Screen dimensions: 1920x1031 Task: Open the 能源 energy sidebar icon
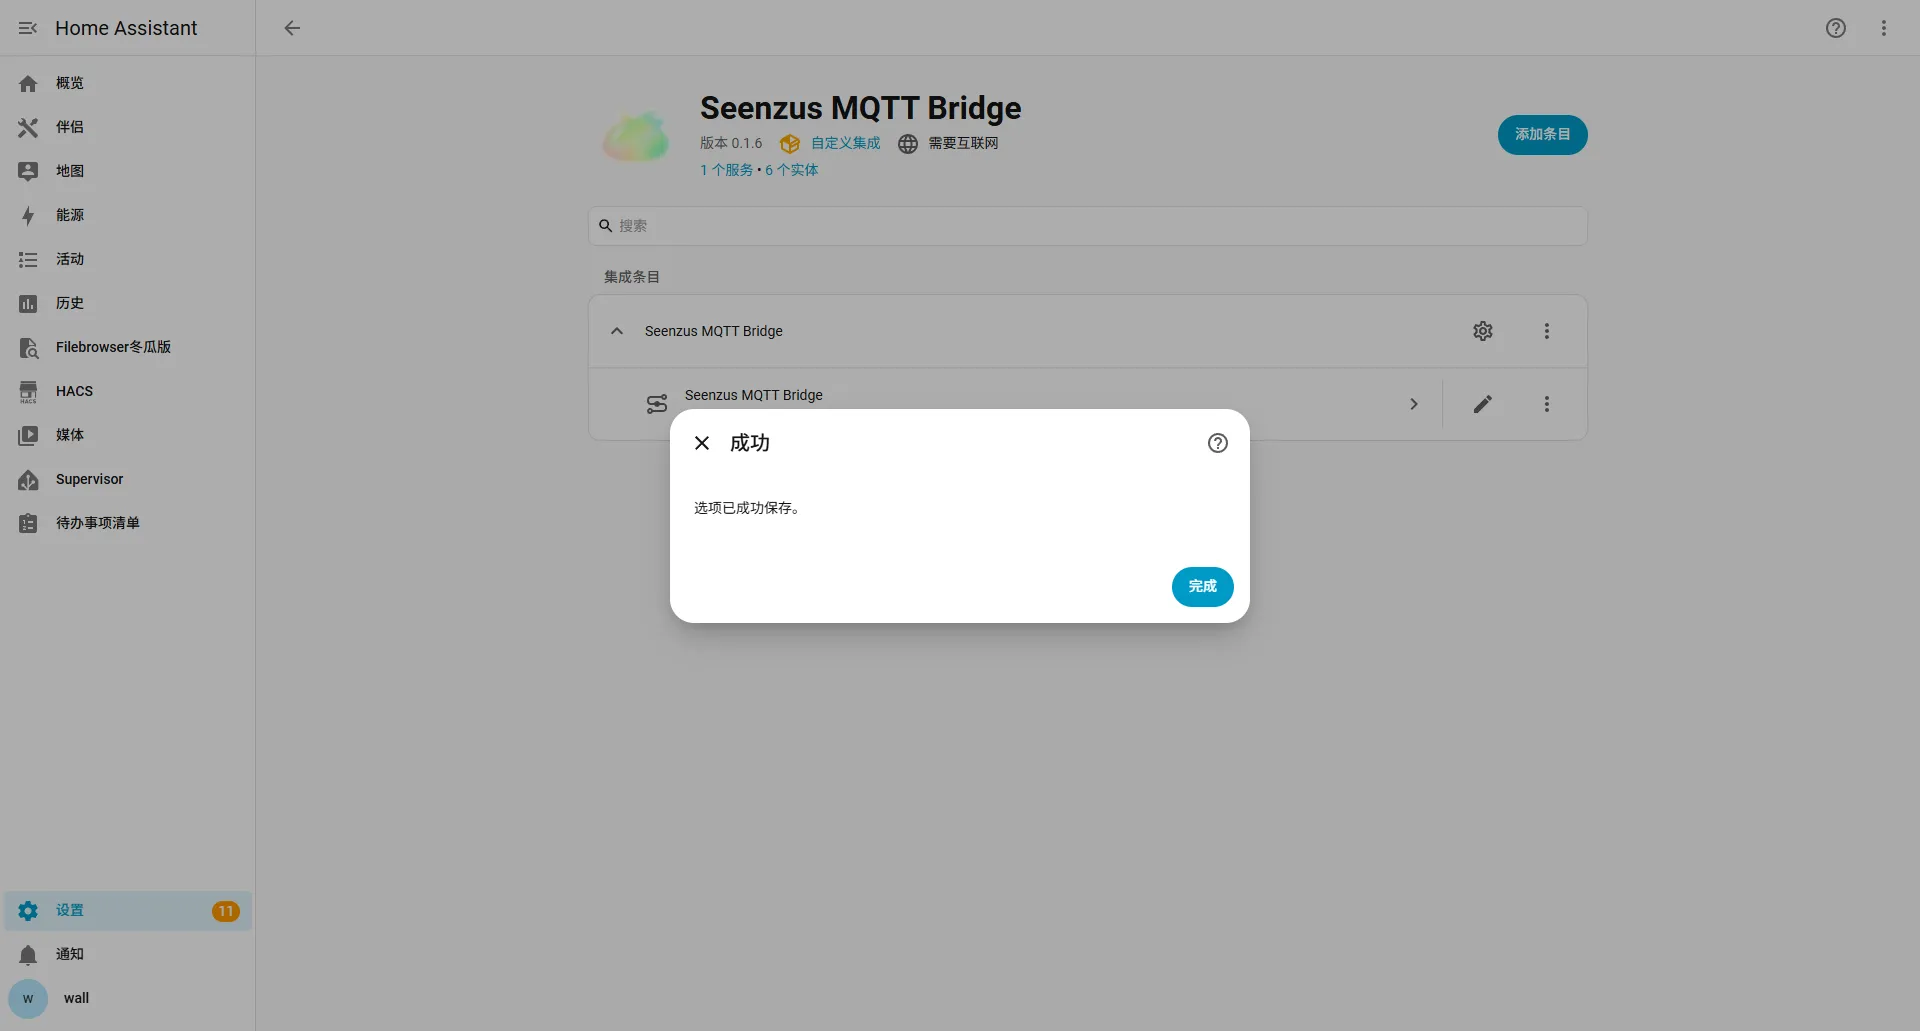[x=28, y=215]
